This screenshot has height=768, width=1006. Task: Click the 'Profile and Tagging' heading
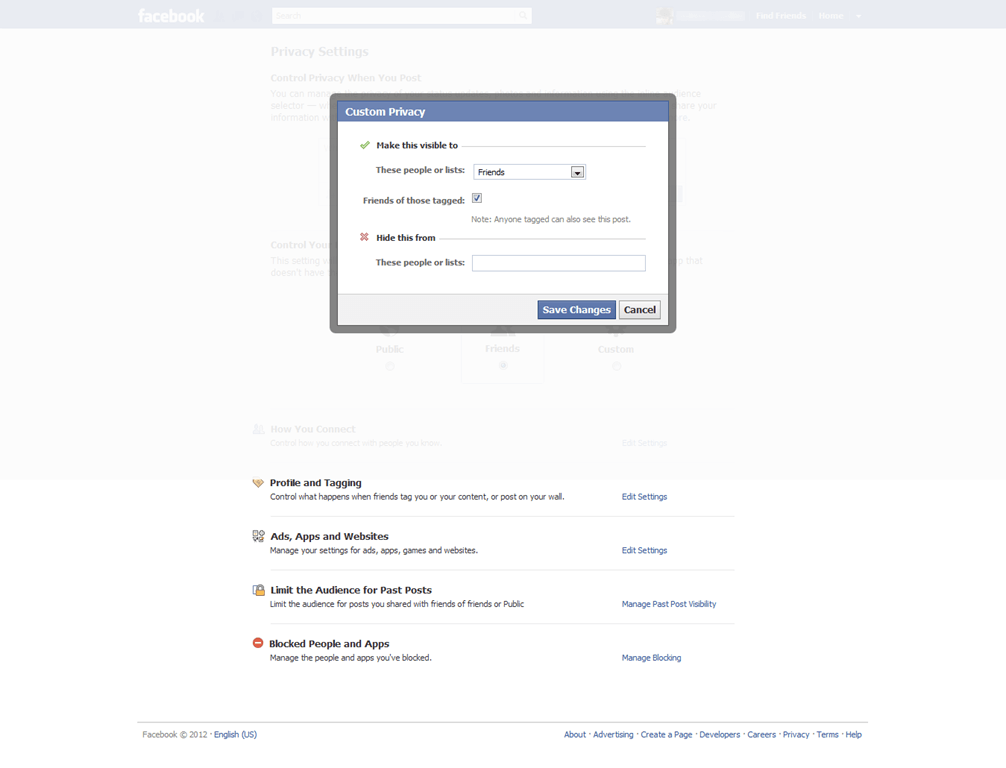point(316,482)
